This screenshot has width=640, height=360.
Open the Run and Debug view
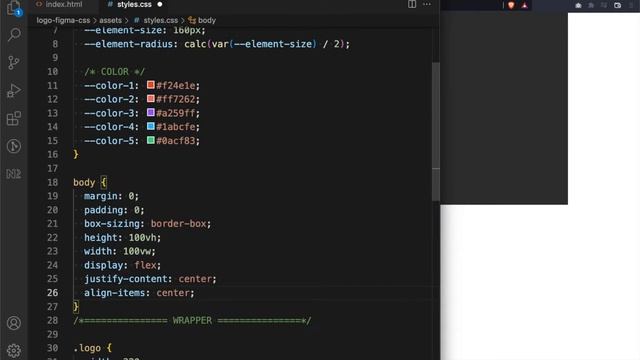tap(14, 90)
